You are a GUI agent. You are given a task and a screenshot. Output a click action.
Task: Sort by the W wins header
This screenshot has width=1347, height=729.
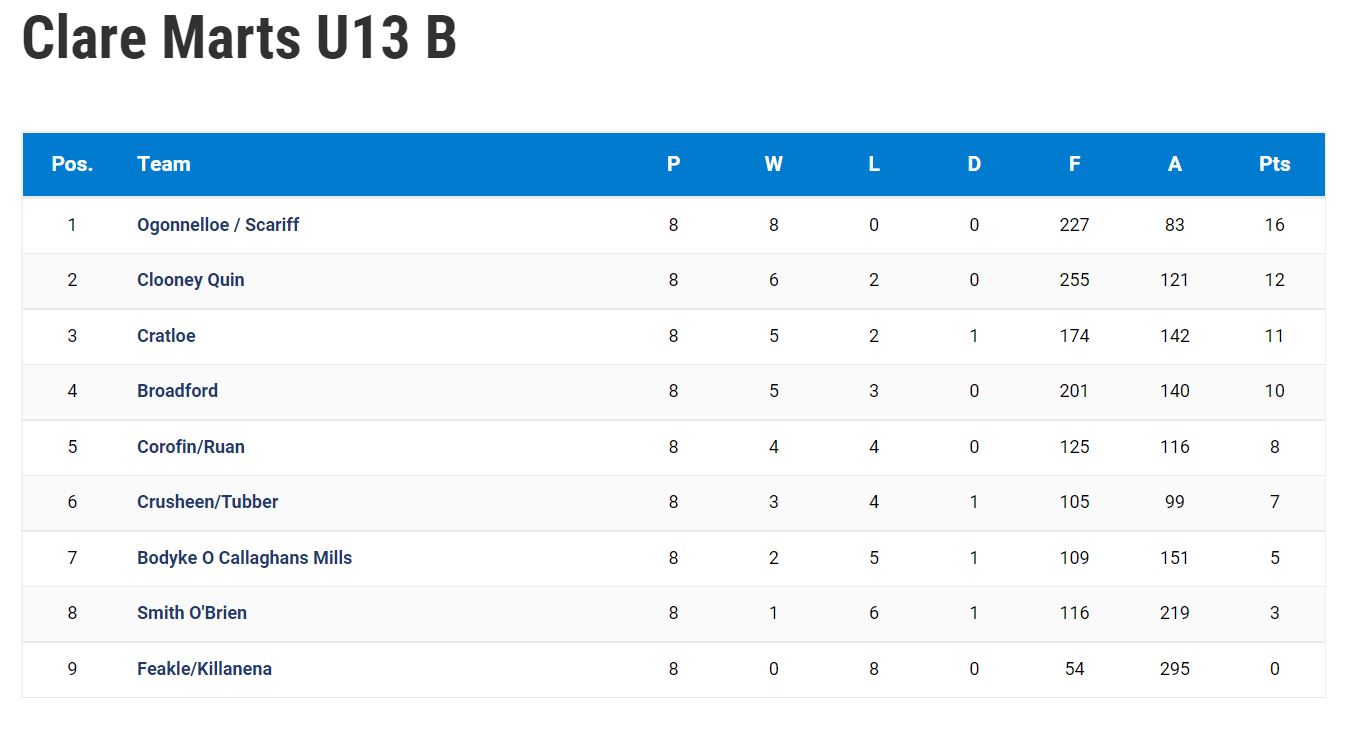click(774, 164)
